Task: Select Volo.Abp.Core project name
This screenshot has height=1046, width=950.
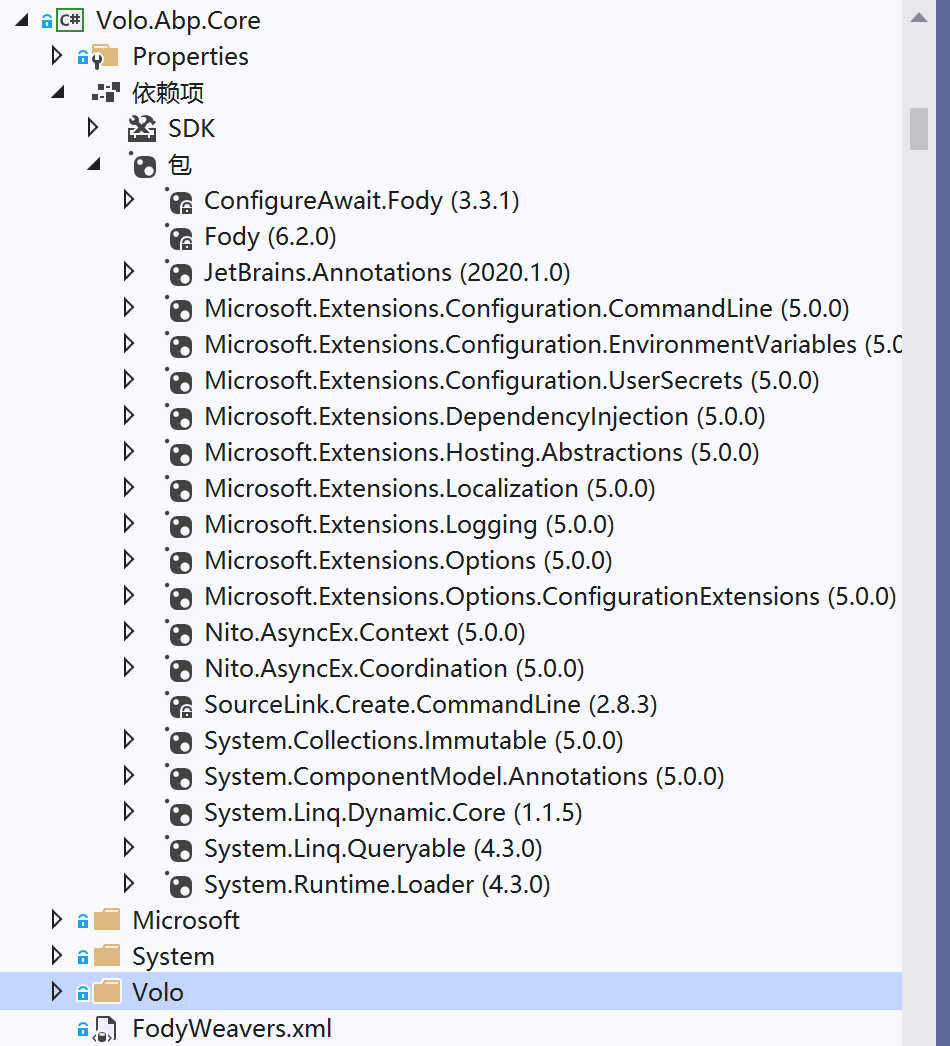Action: tap(178, 21)
